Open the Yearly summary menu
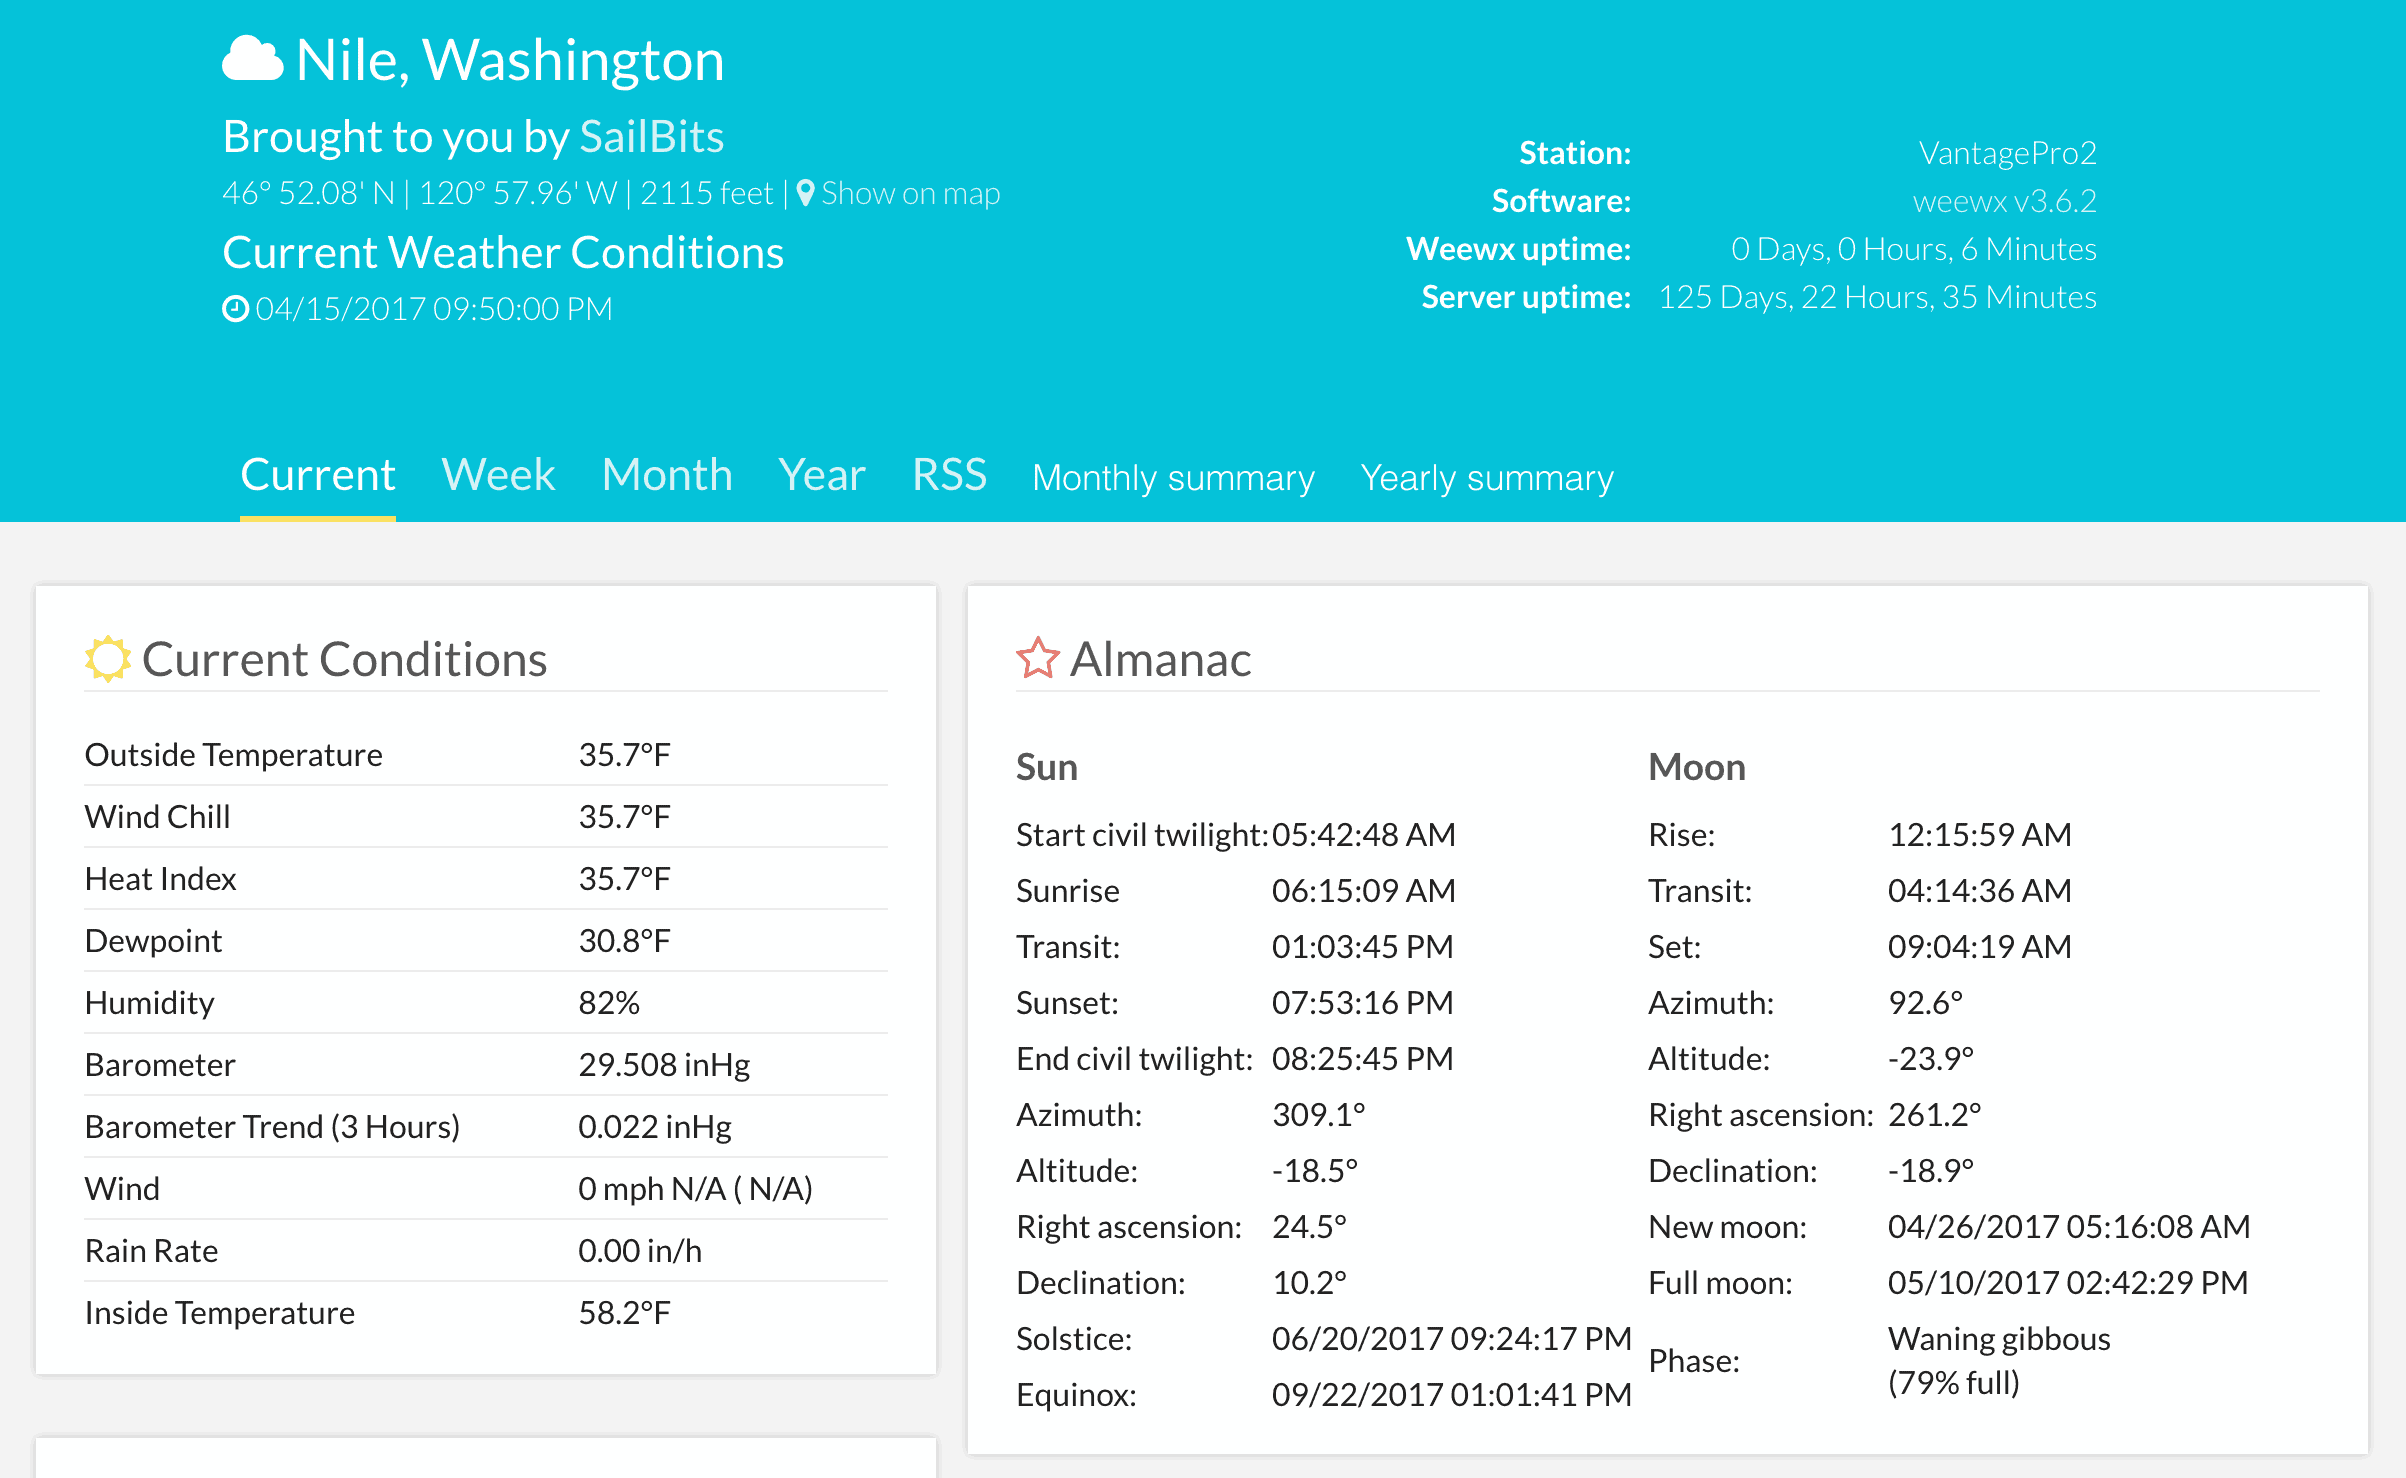The image size is (2406, 1478). [1487, 478]
